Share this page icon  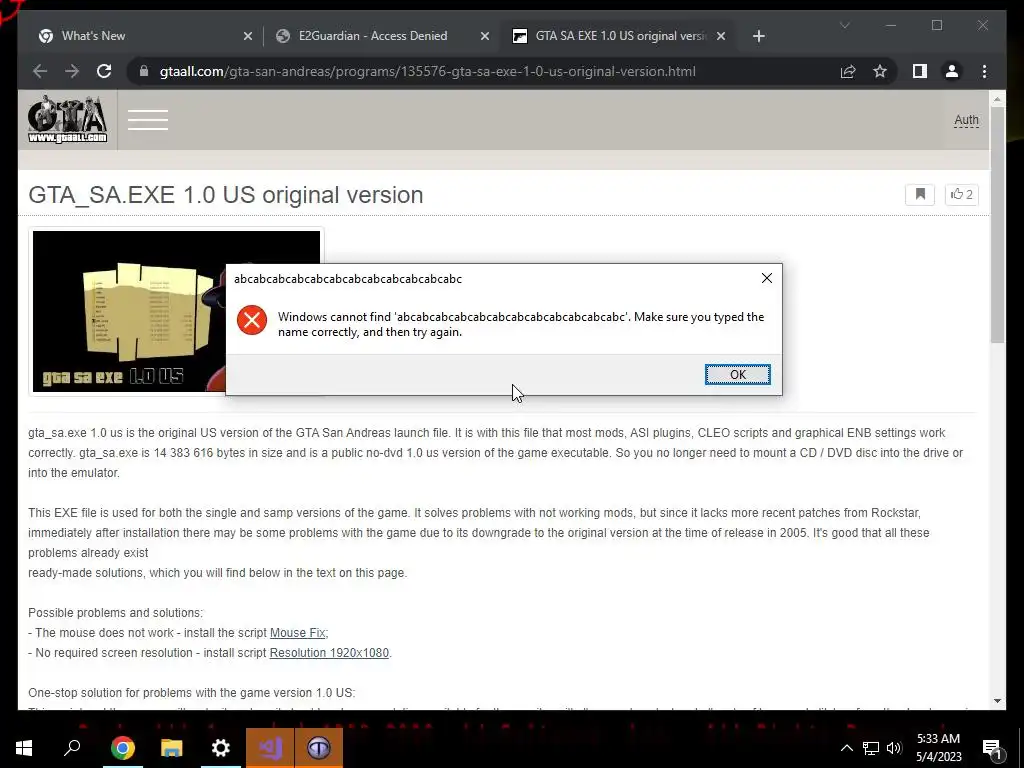pos(848,71)
